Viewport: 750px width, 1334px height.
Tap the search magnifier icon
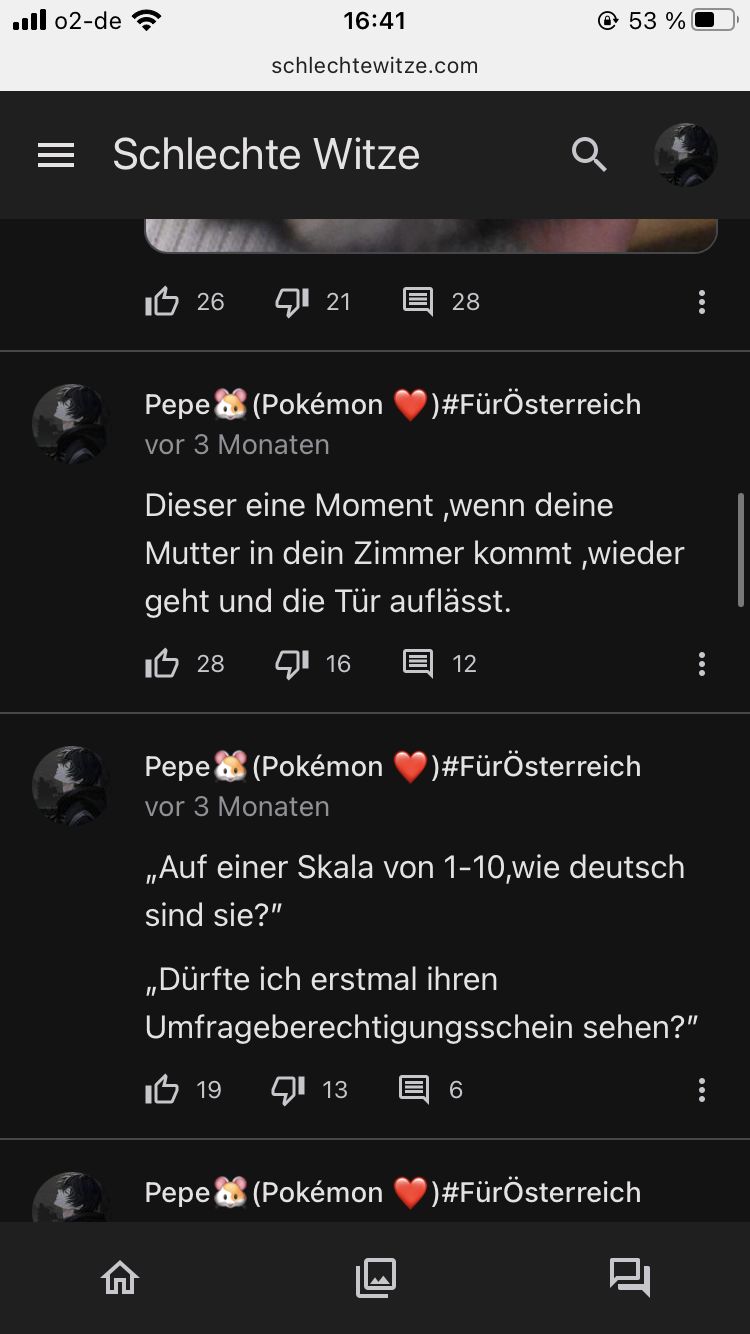[589, 155]
